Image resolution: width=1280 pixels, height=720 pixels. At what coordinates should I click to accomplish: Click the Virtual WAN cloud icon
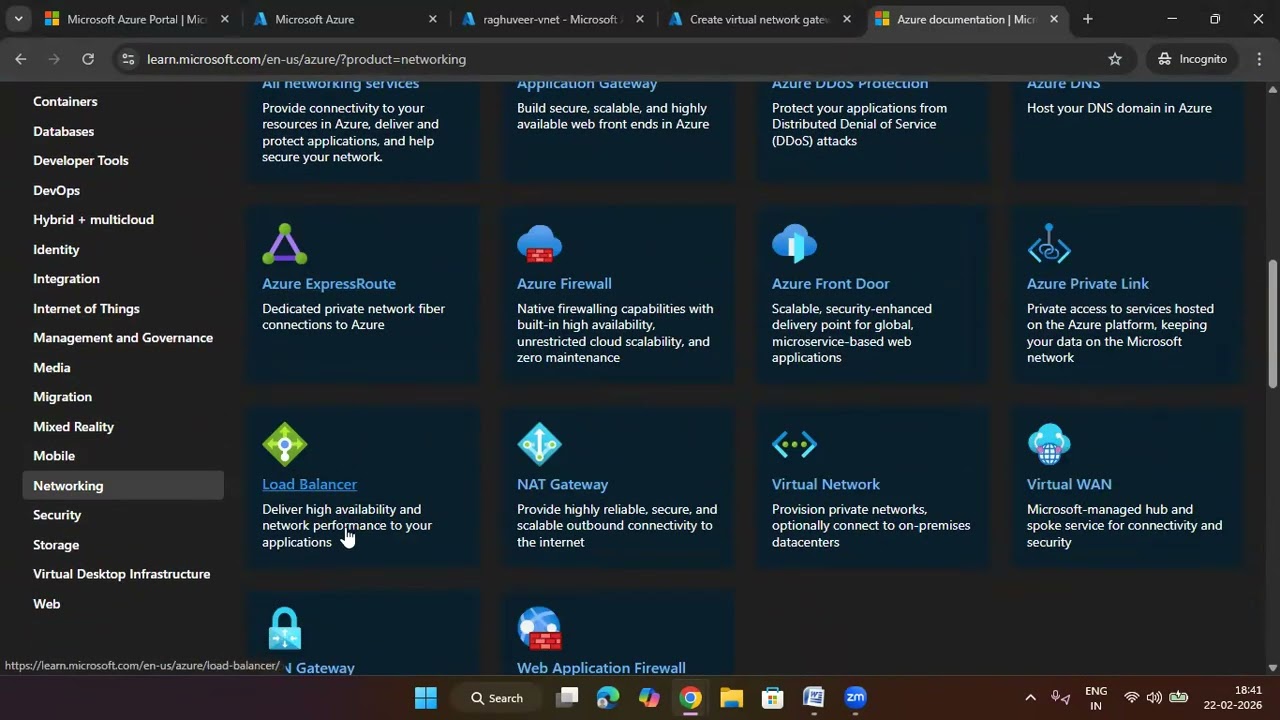tap(1049, 444)
